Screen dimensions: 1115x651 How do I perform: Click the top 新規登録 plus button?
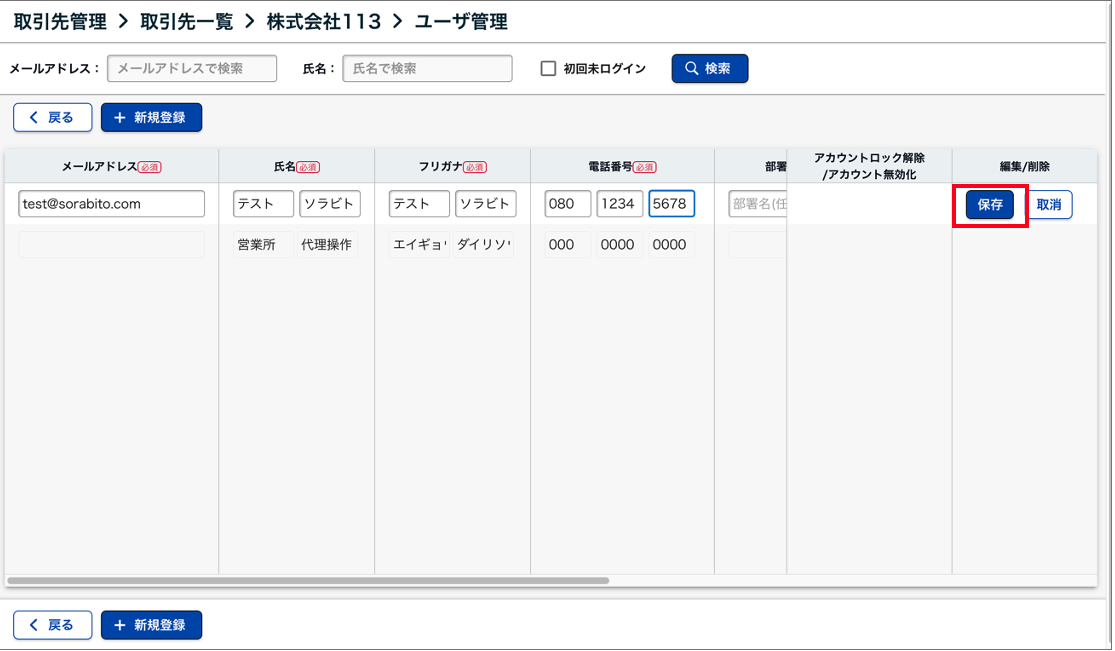tap(151, 118)
